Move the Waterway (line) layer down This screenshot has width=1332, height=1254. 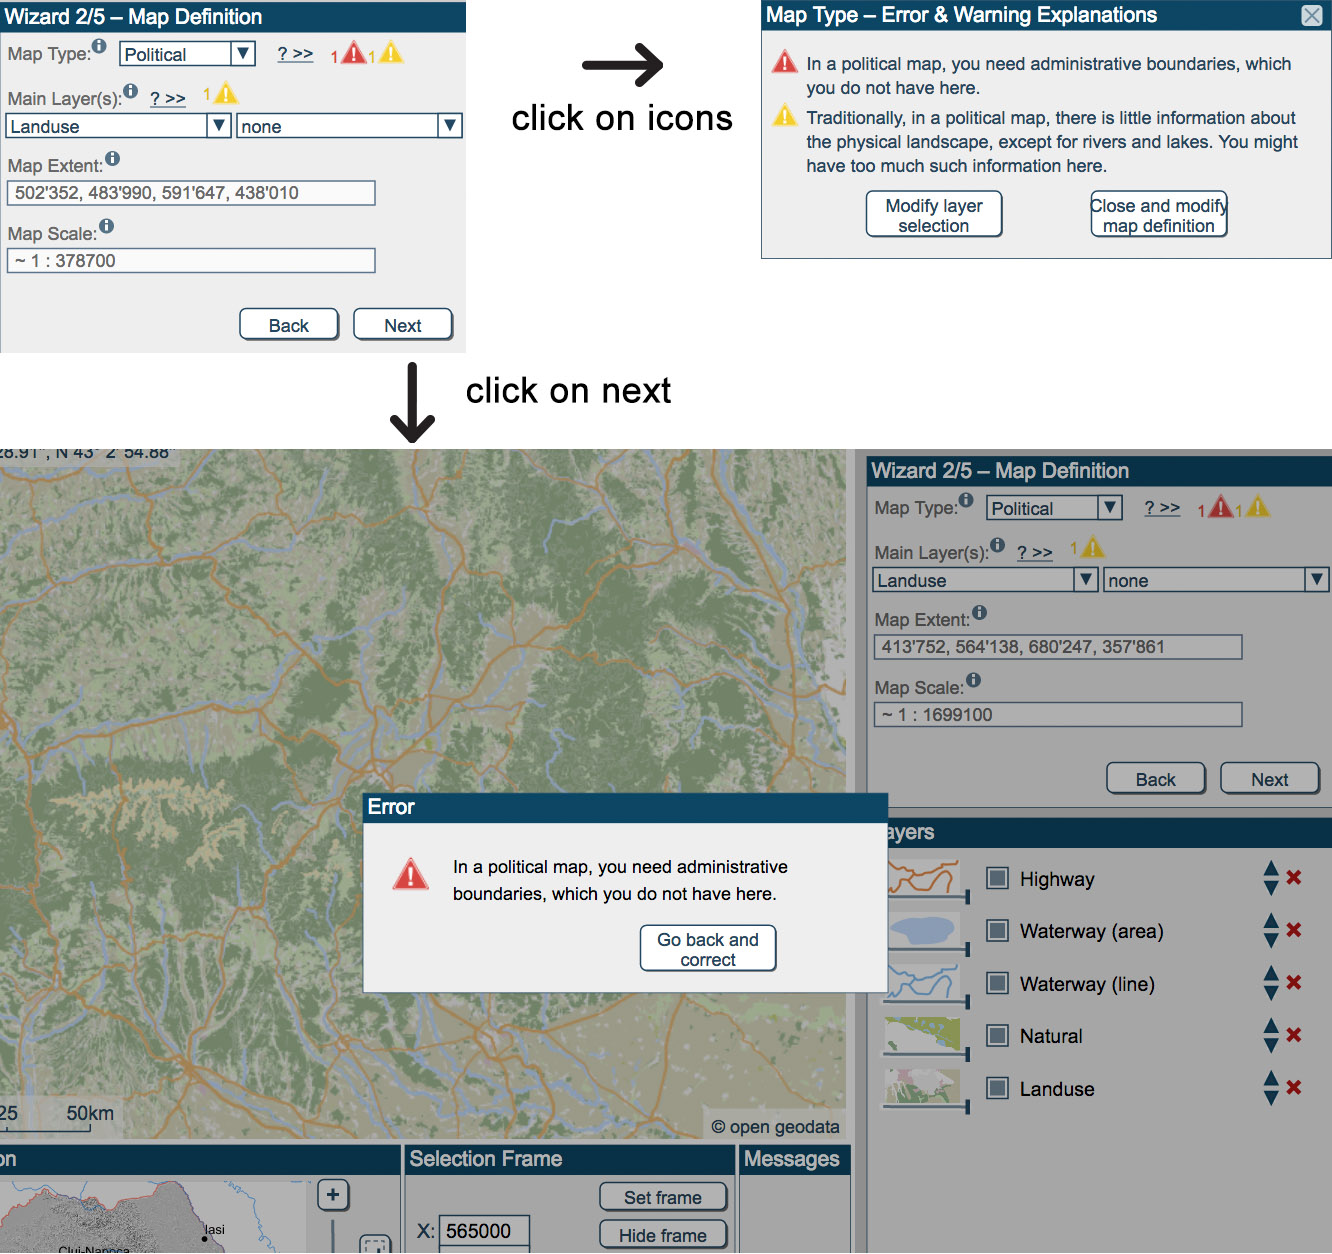click(1271, 993)
